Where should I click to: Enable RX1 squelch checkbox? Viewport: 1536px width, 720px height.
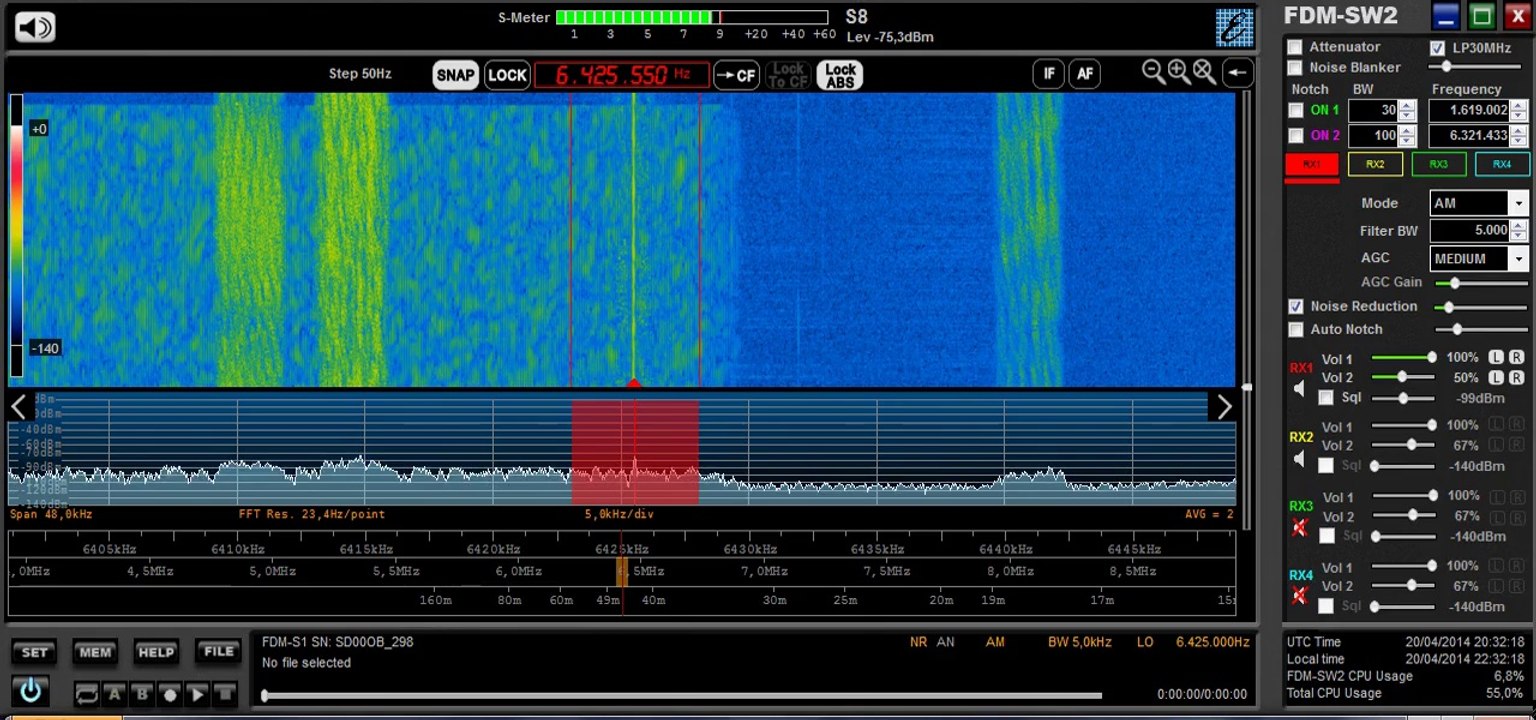click(1326, 398)
